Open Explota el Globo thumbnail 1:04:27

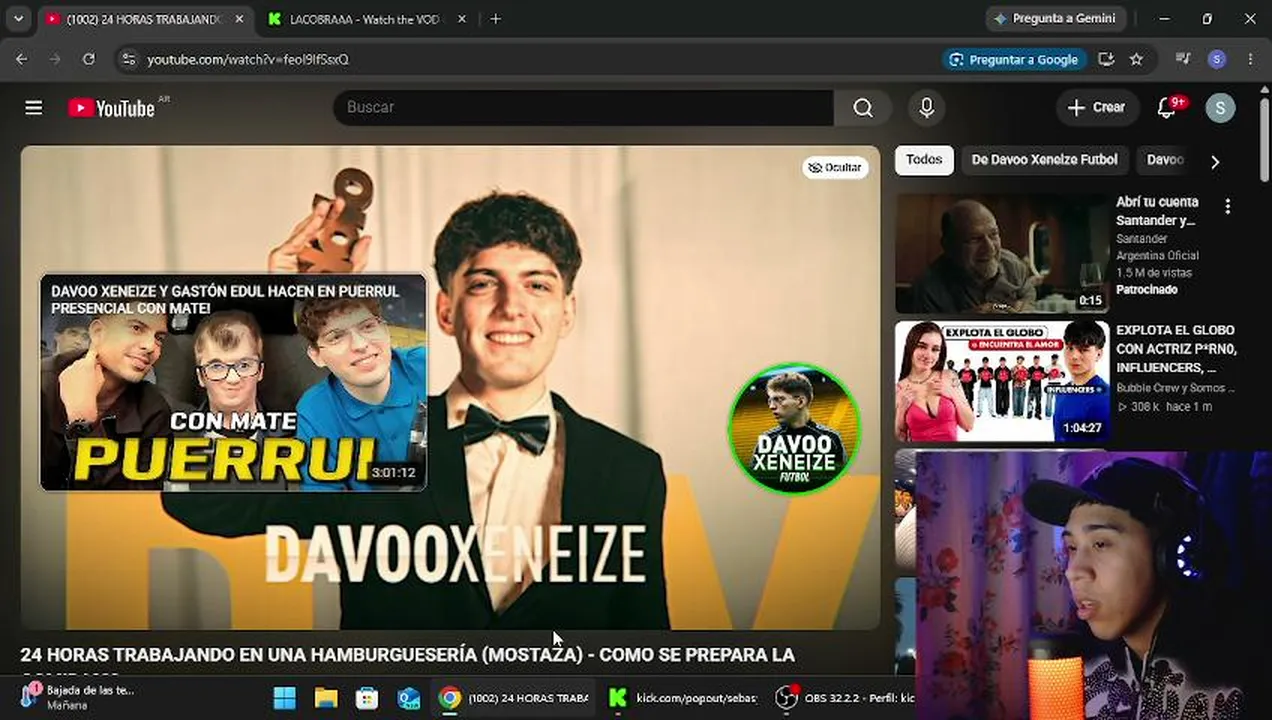pyautogui.click(x=1002, y=381)
